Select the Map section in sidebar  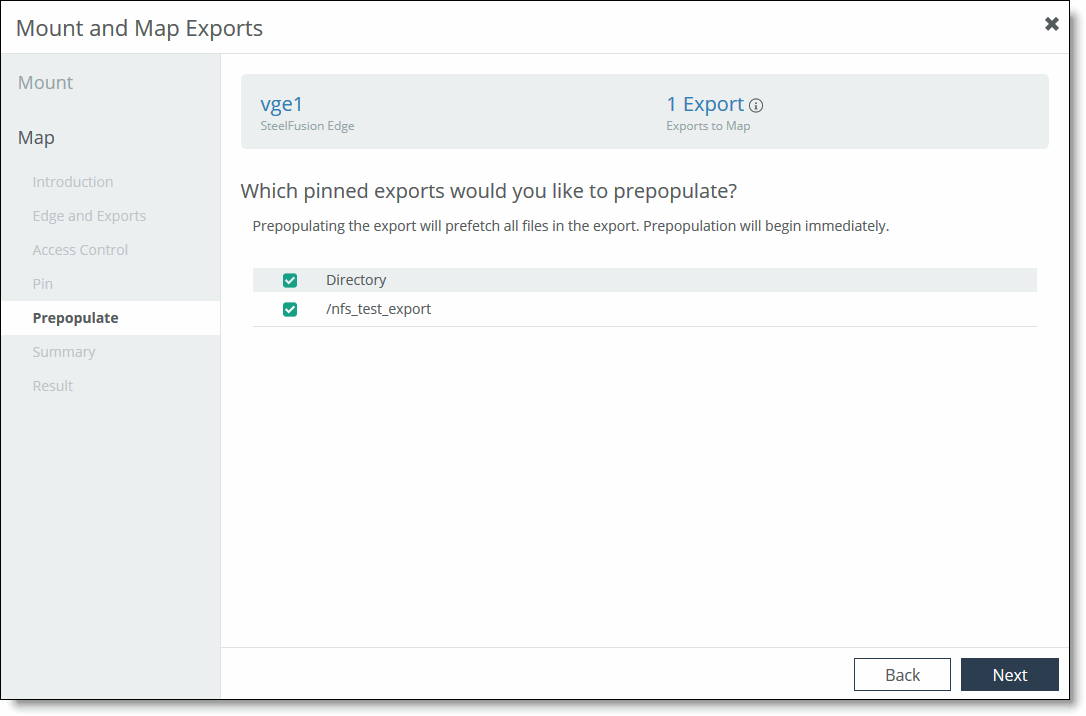point(36,137)
